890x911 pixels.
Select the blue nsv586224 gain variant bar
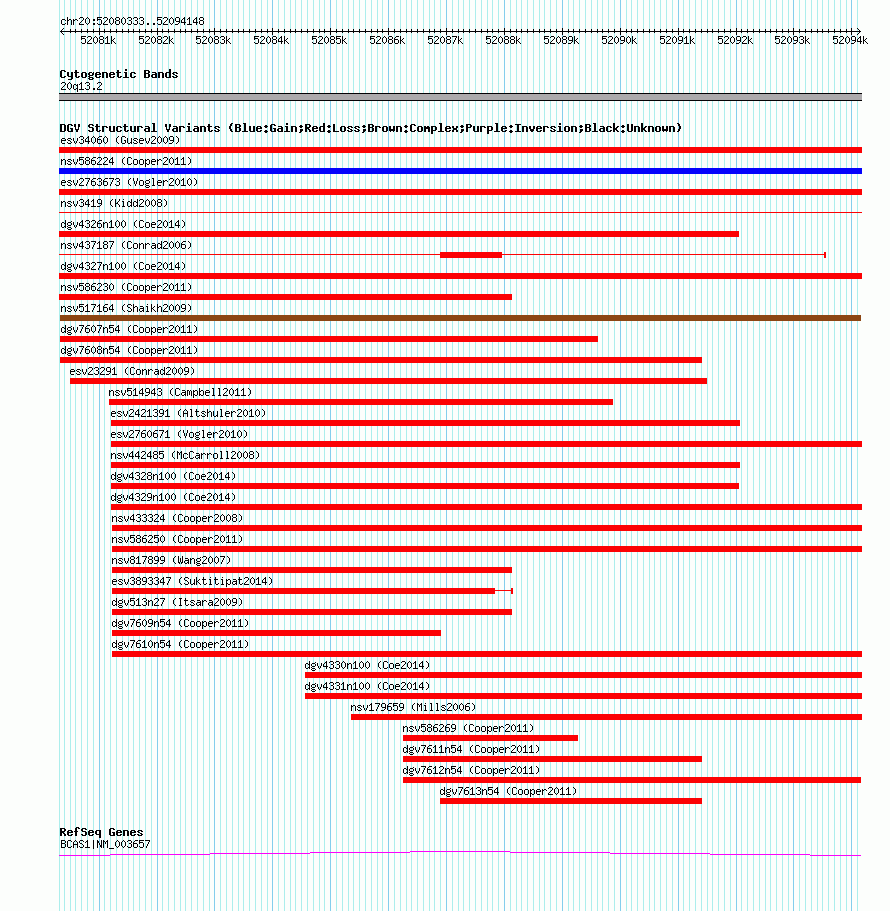pyautogui.click(x=460, y=171)
